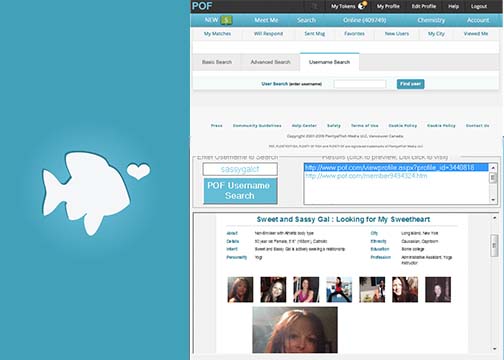Click profile preview scroll-down arrow

(x=494, y=349)
